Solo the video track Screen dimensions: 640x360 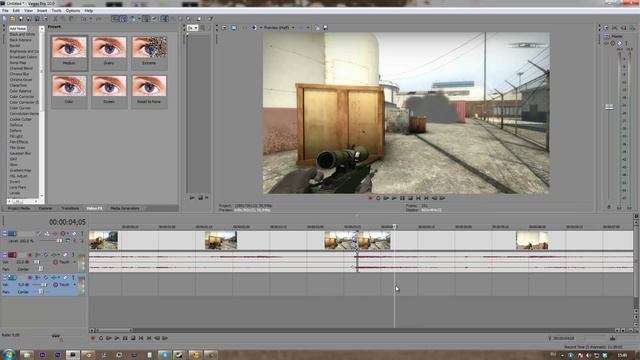point(82,234)
